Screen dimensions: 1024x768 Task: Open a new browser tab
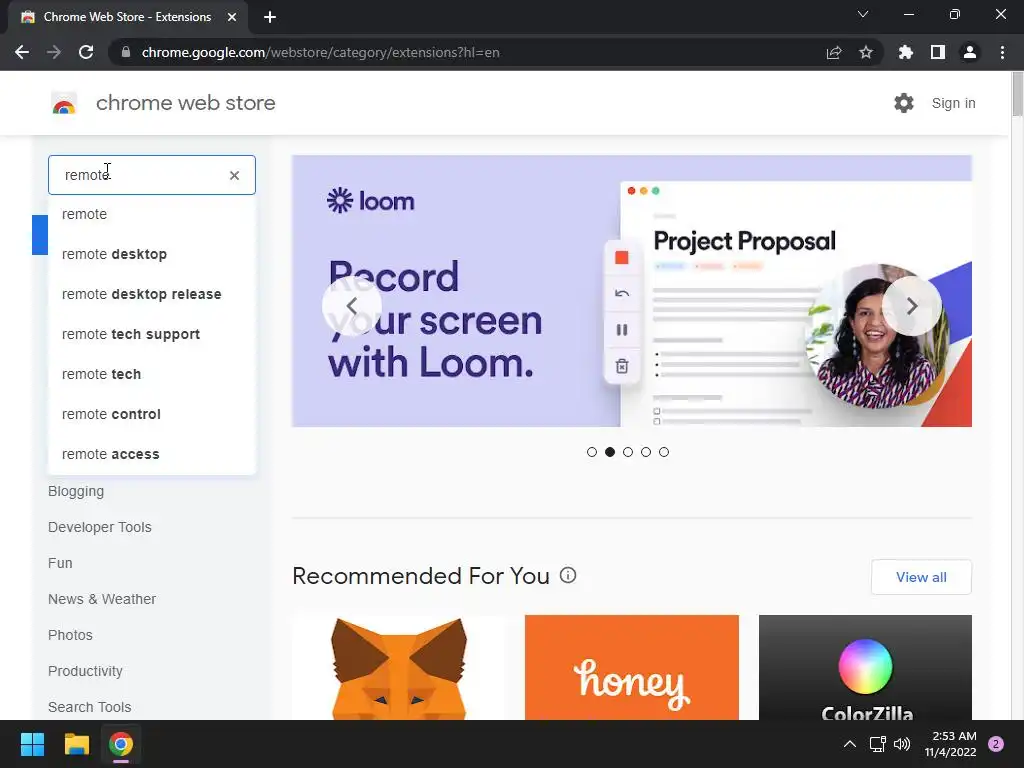(270, 17)
